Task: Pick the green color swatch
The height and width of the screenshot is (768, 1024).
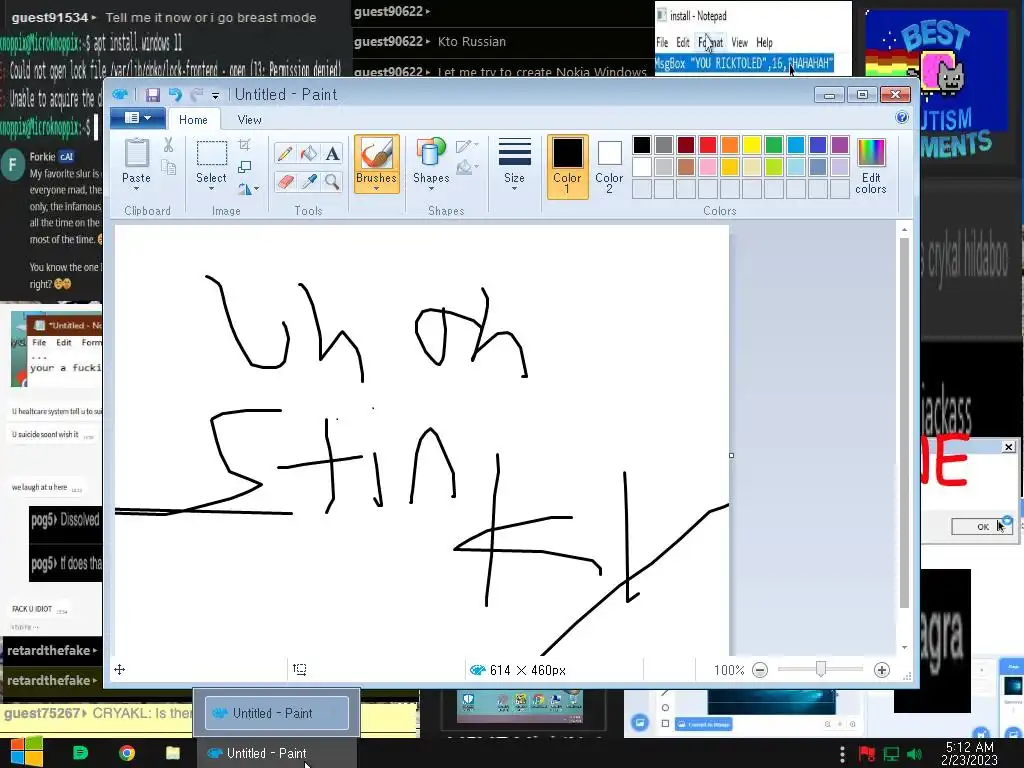Action: [774, 145]
